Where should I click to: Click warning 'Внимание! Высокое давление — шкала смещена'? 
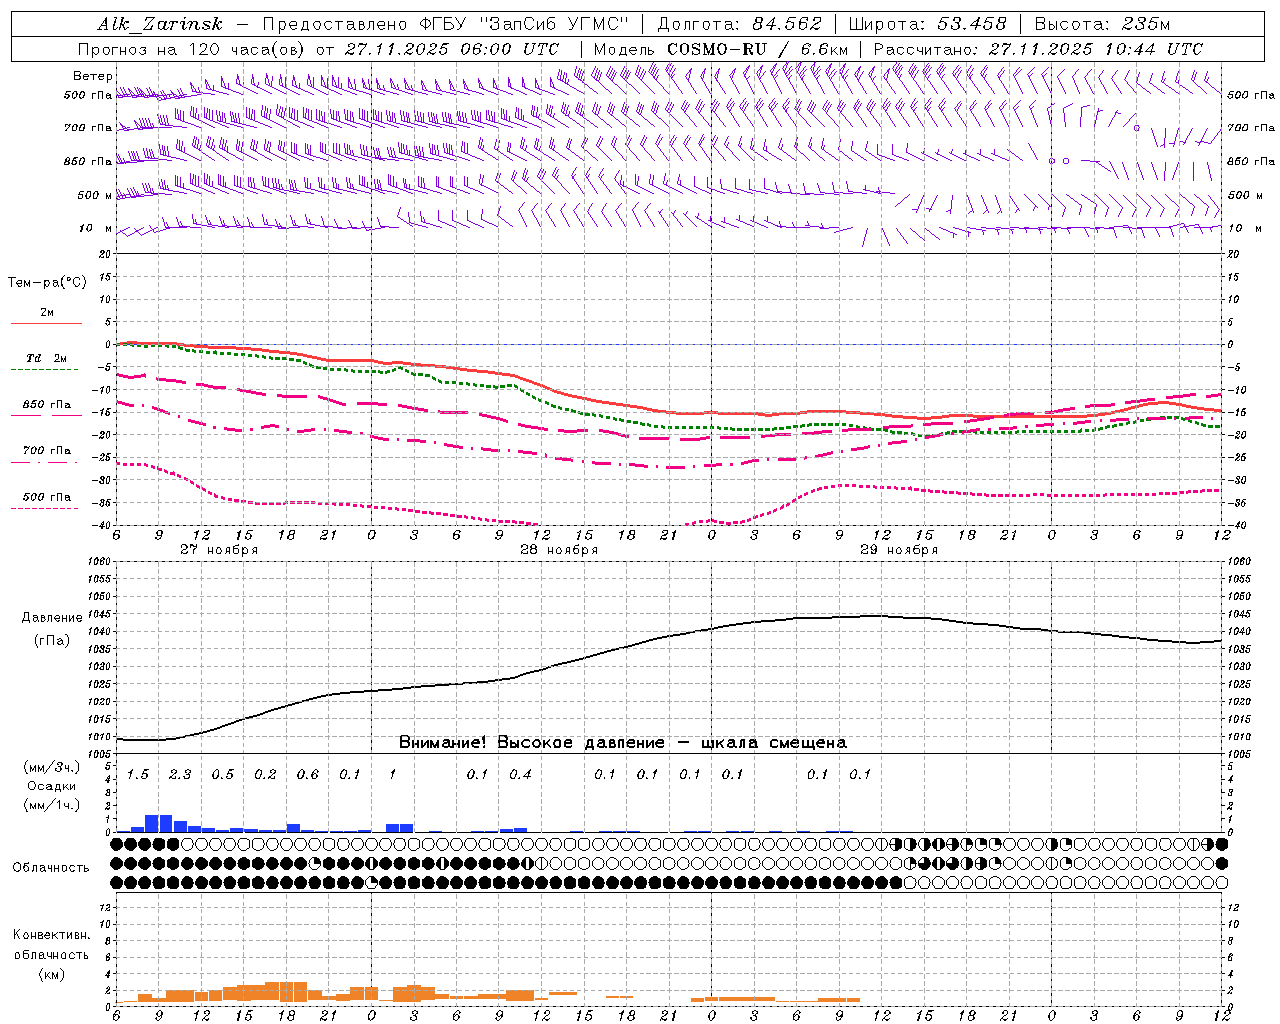coord(623,742)
